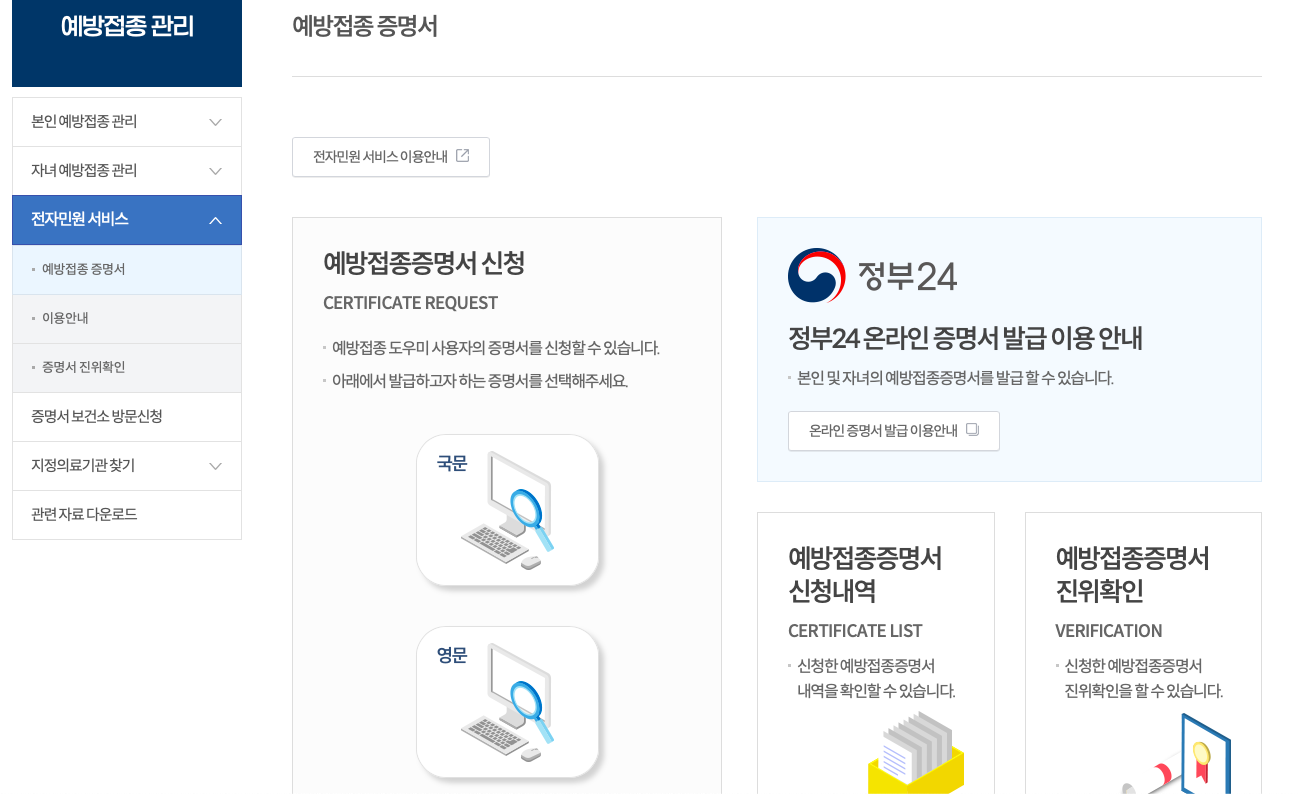Open the 영문 certificate request icon

(x=508, y=702)
